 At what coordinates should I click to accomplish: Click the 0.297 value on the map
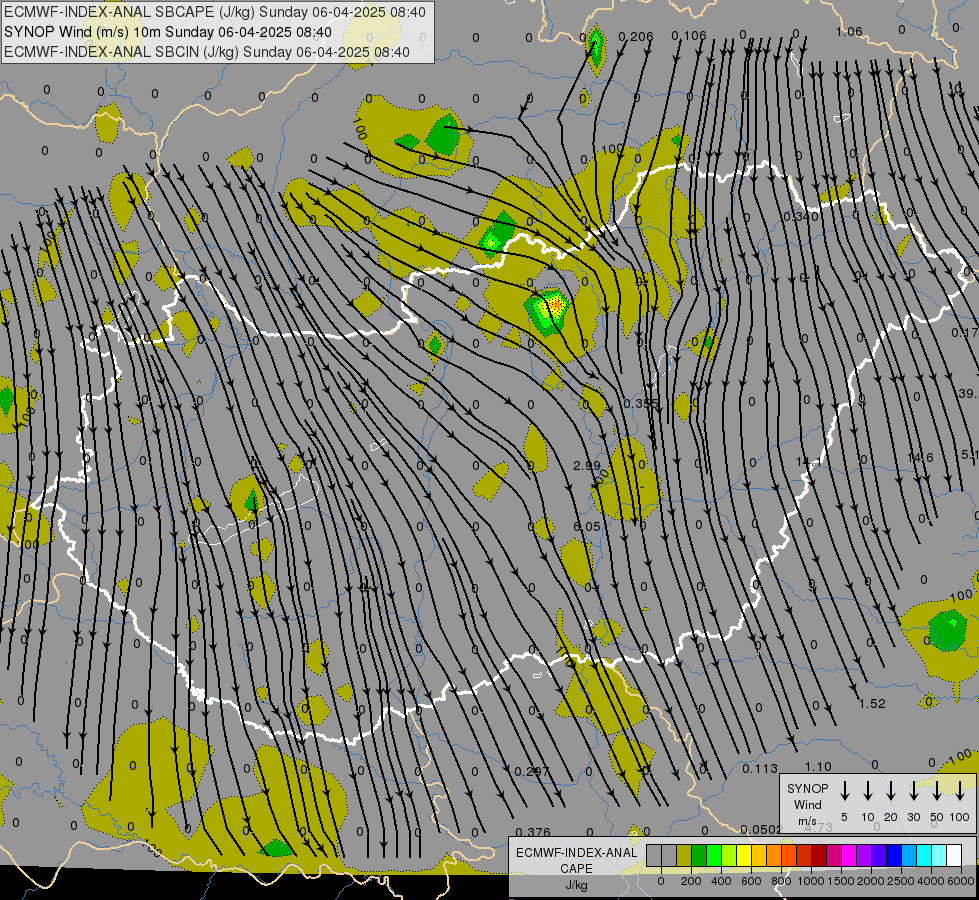pos(532,771)
